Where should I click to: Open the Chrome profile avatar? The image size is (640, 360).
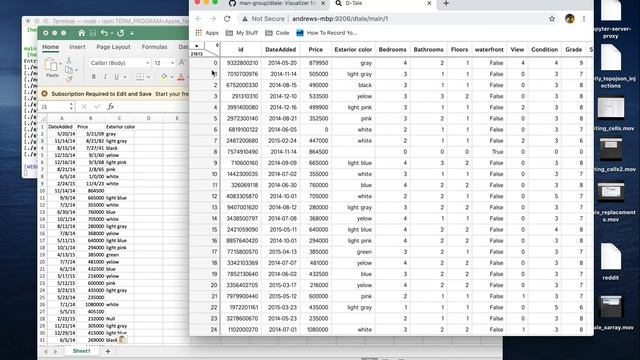tap(570, 18)
